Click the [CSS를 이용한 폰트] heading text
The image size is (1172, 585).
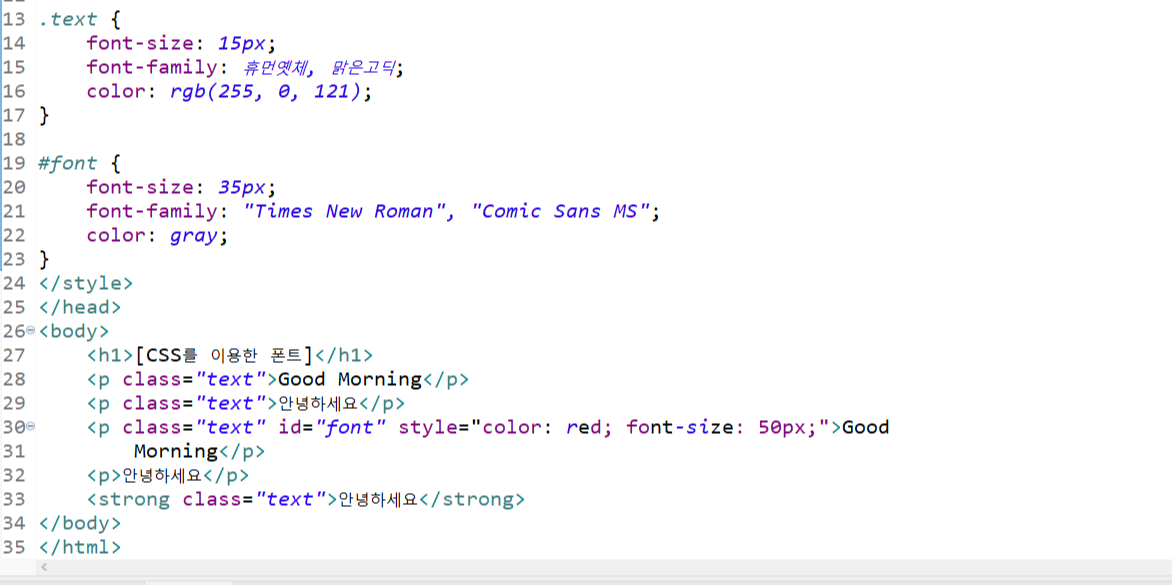223,354
